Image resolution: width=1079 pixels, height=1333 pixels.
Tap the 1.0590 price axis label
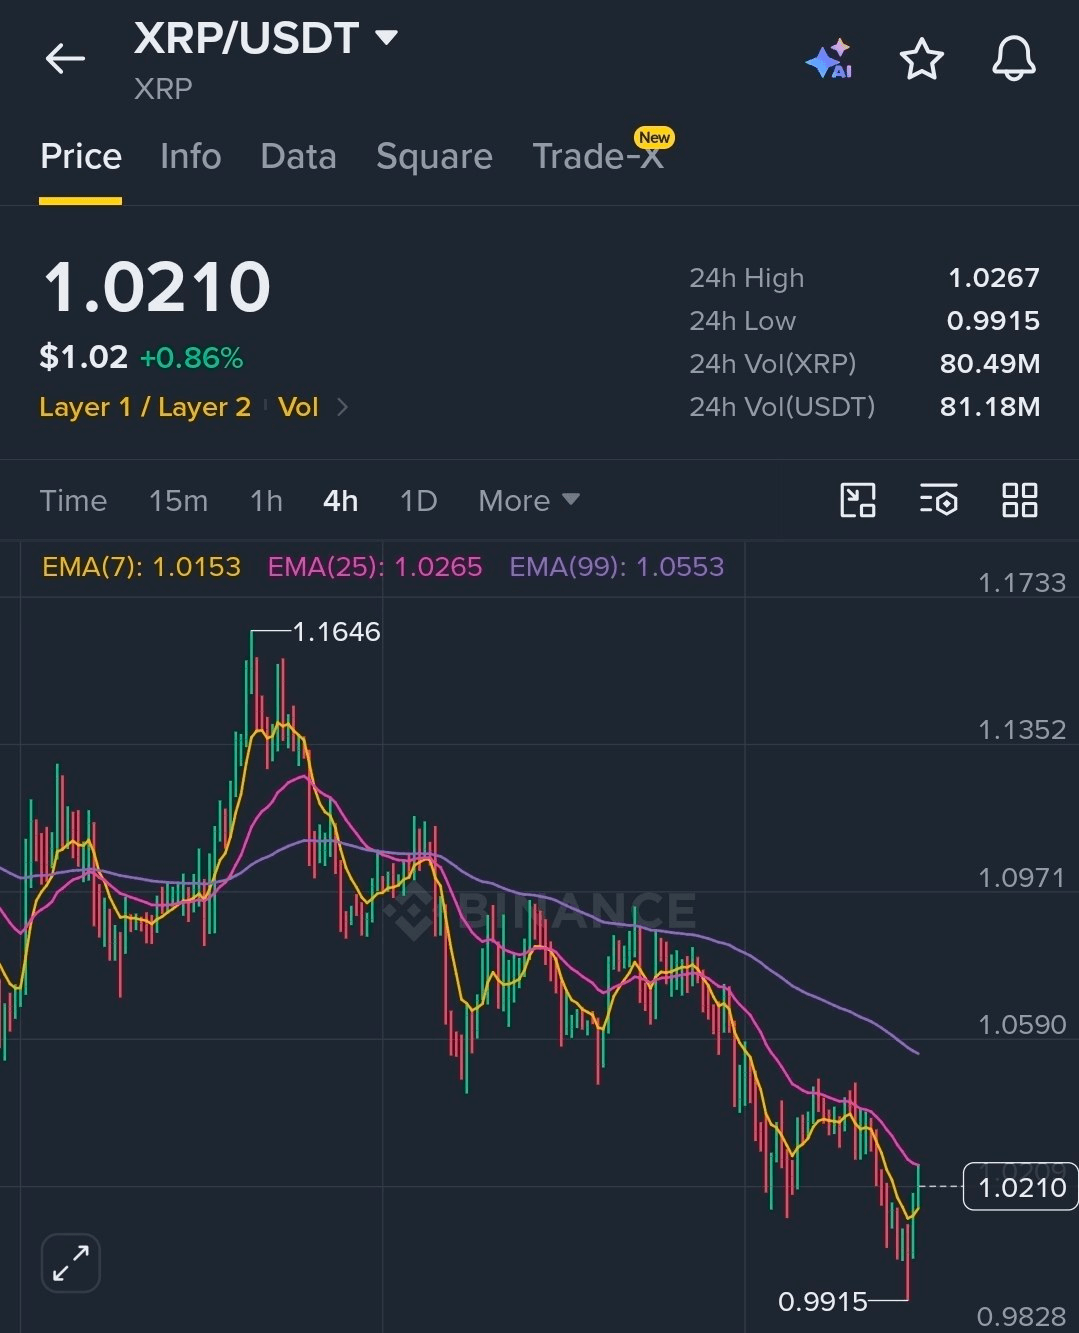tap(1022, 1025)
